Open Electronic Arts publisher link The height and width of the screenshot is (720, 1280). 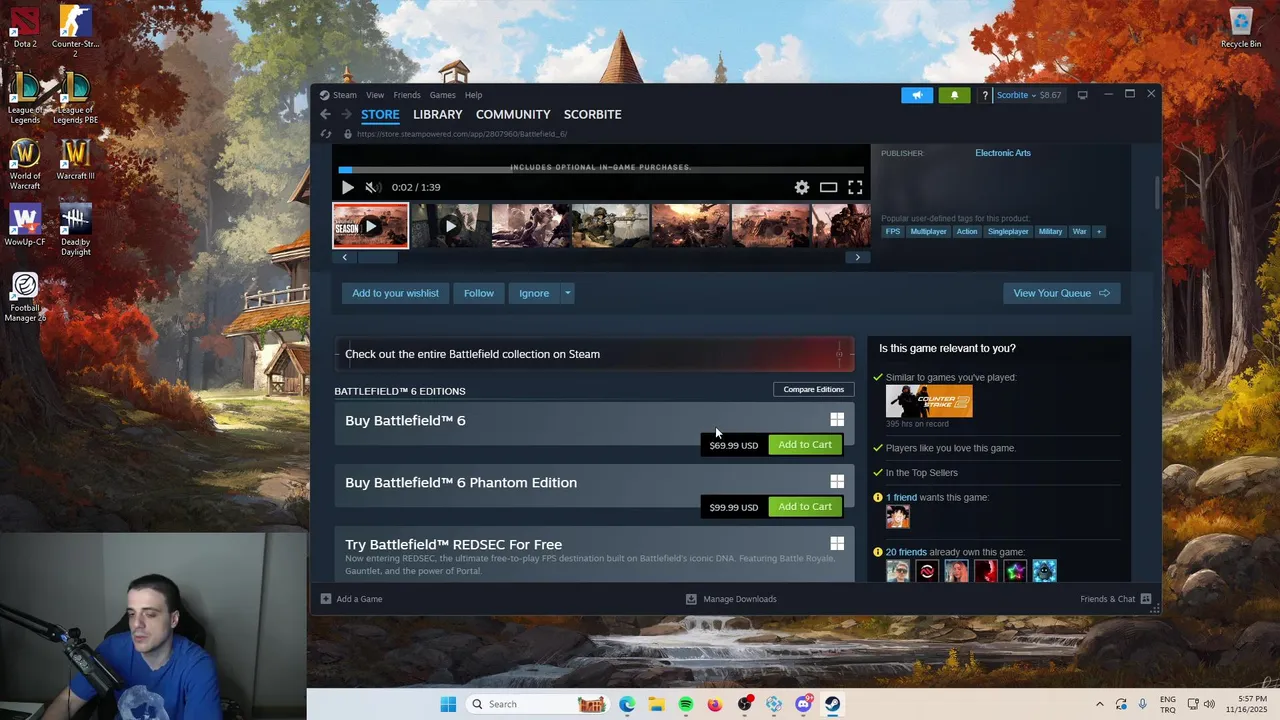pyautogui.click(x=1002, y=153)
